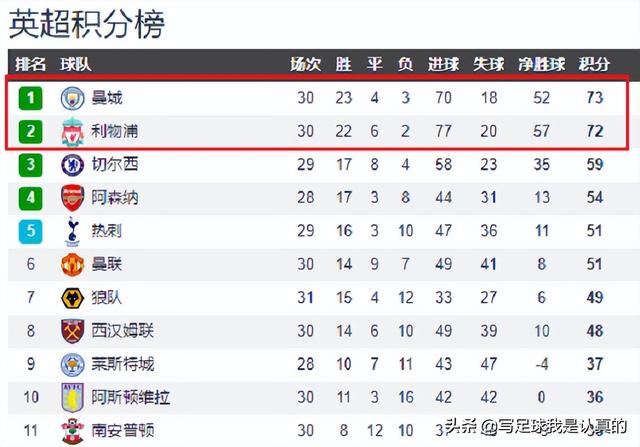640x447 pixels.
Task: Click the Tottenham cockerel logo
Action: point(73,231)
